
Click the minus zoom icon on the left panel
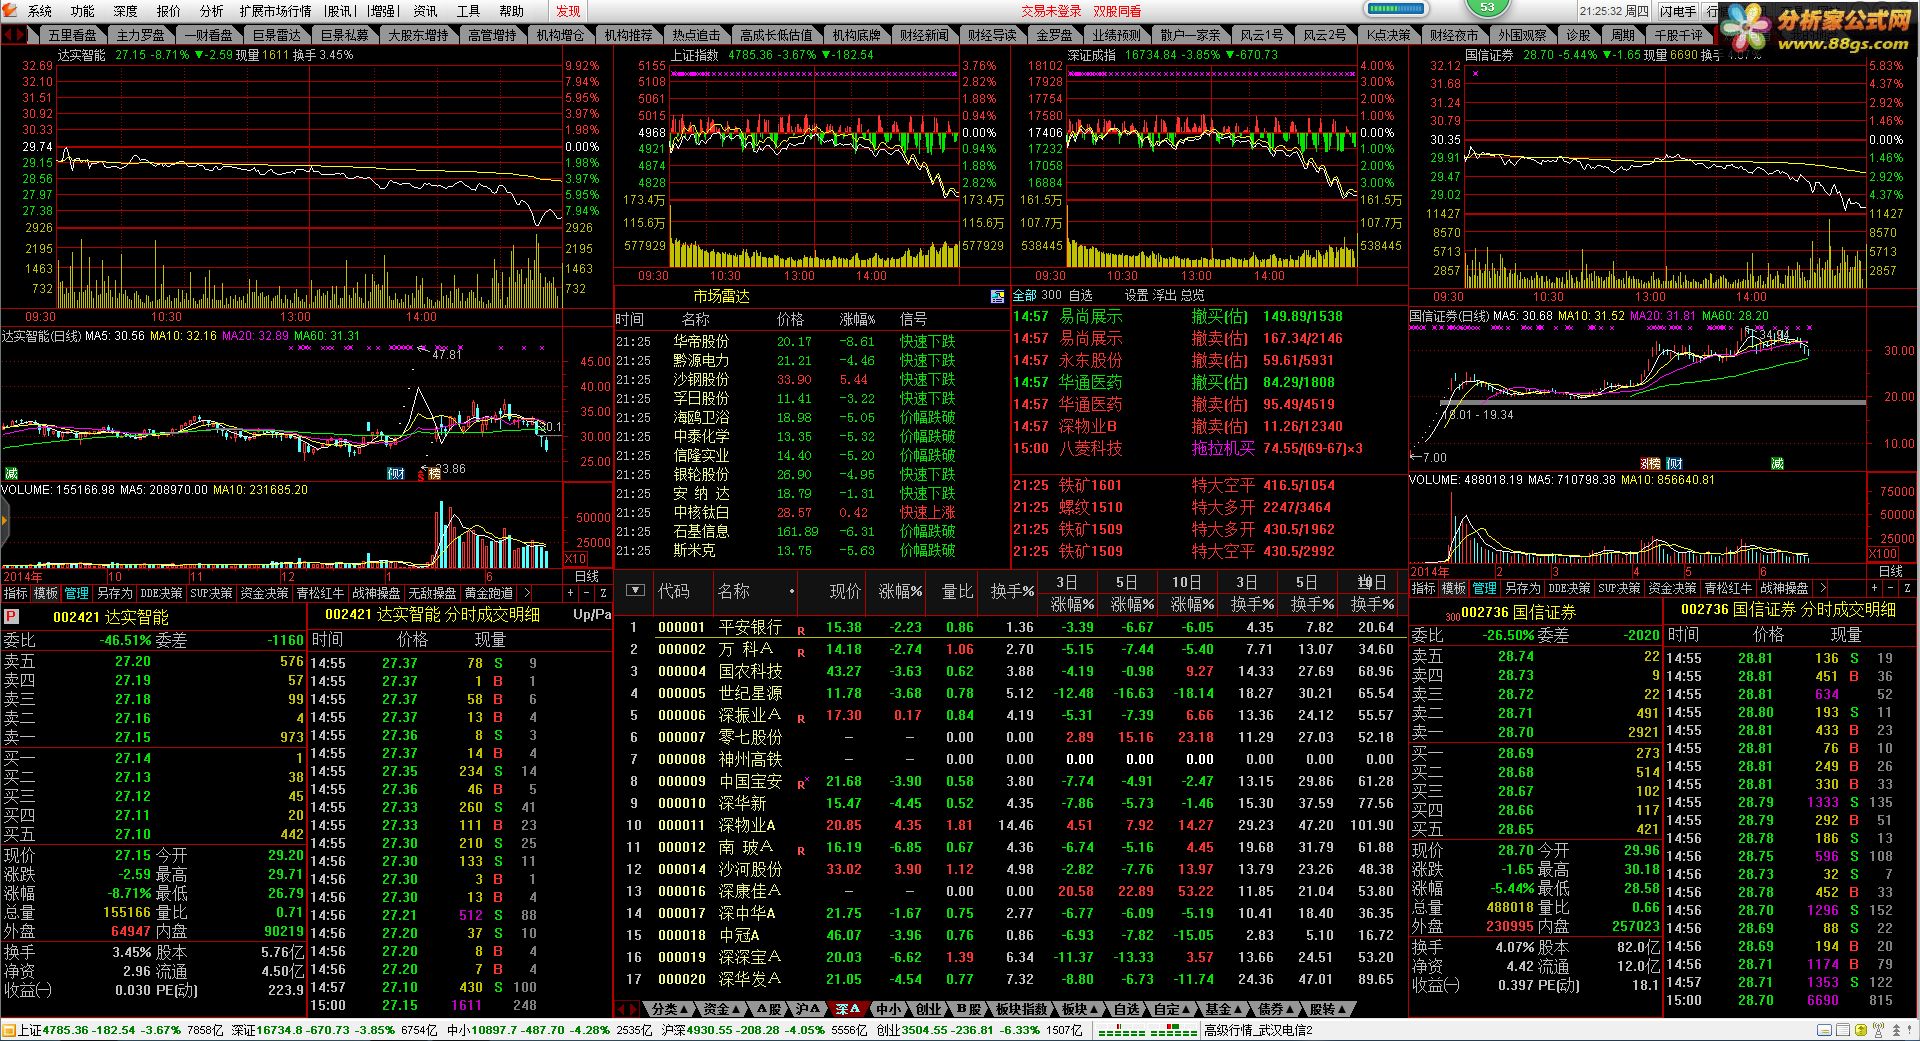click(x=587, y=593)
